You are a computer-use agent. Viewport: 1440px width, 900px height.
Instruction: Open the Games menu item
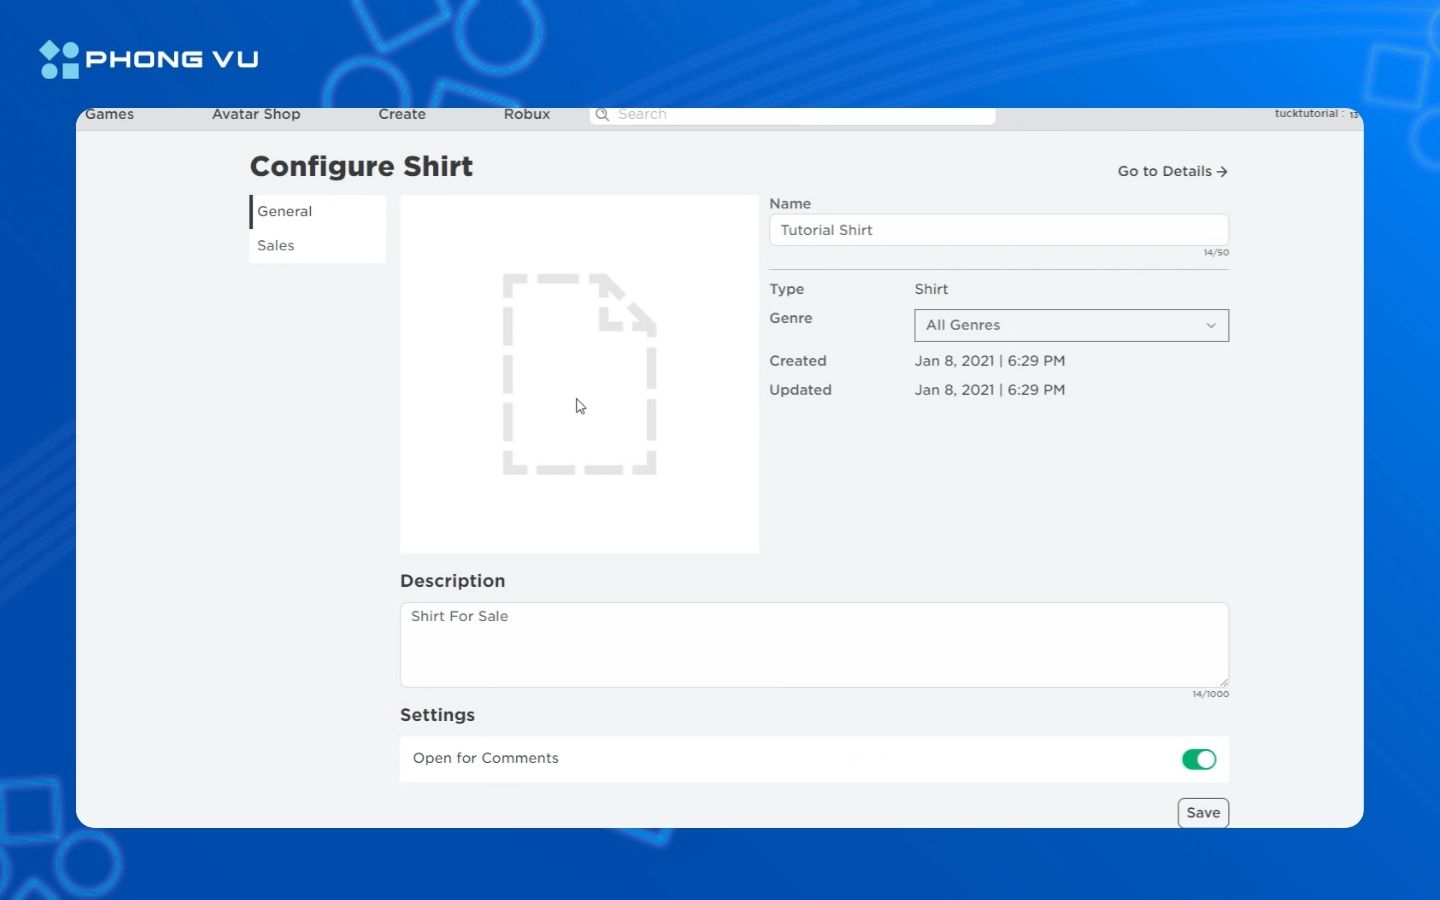click(109, 115)
